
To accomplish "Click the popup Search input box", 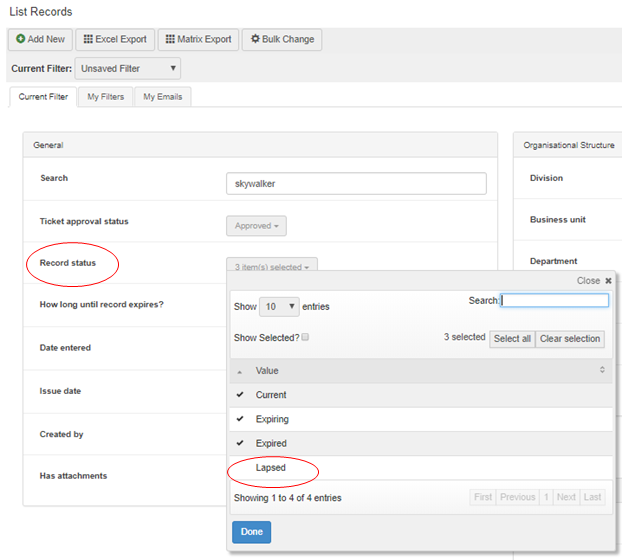I will [x=554, y=300].
